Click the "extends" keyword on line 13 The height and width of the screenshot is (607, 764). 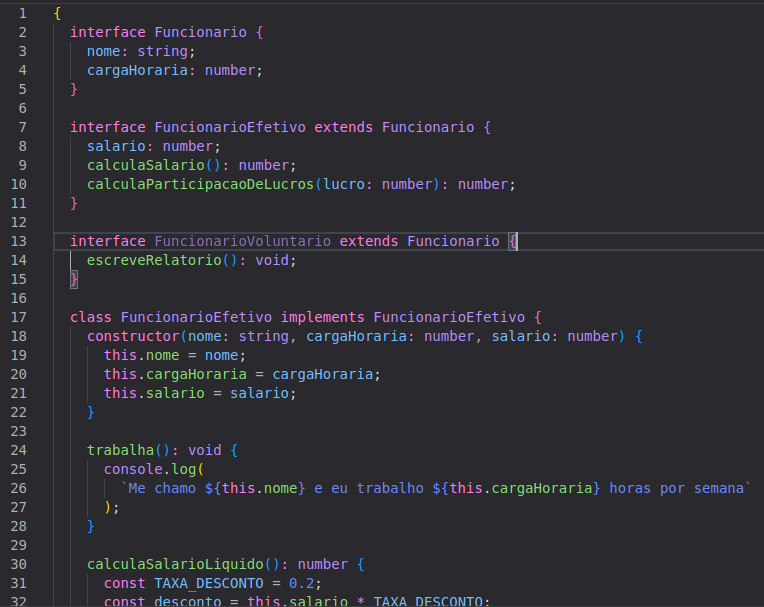click(x=369, y=241)
